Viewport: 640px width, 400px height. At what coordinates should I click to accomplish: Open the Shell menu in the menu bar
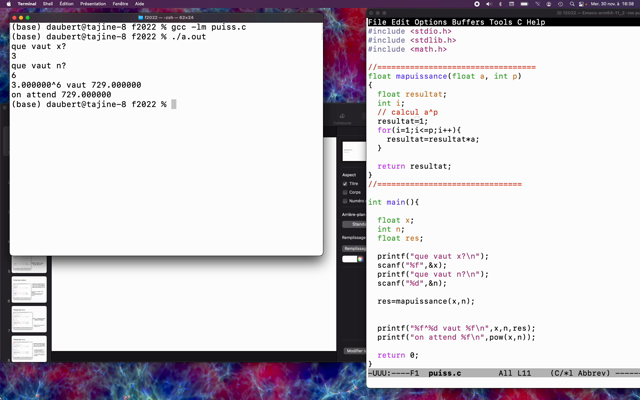click(x=47, y=3)
